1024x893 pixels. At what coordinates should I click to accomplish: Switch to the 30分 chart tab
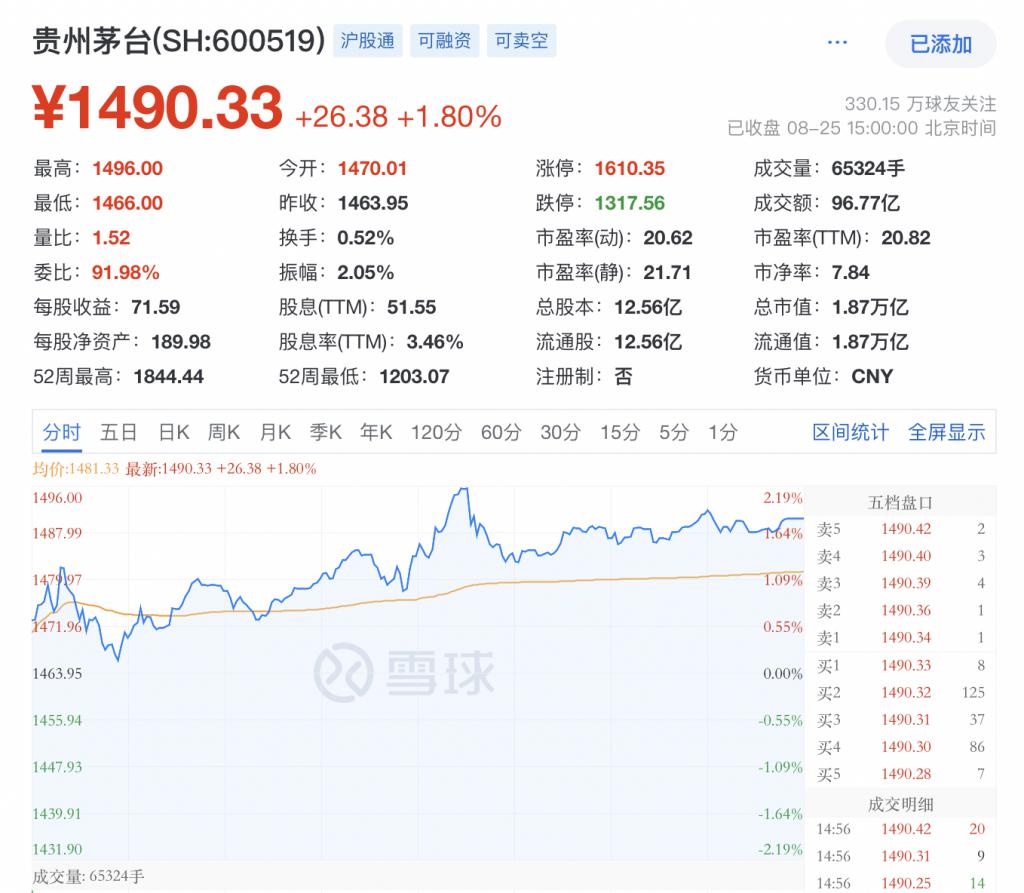(560, 432)
